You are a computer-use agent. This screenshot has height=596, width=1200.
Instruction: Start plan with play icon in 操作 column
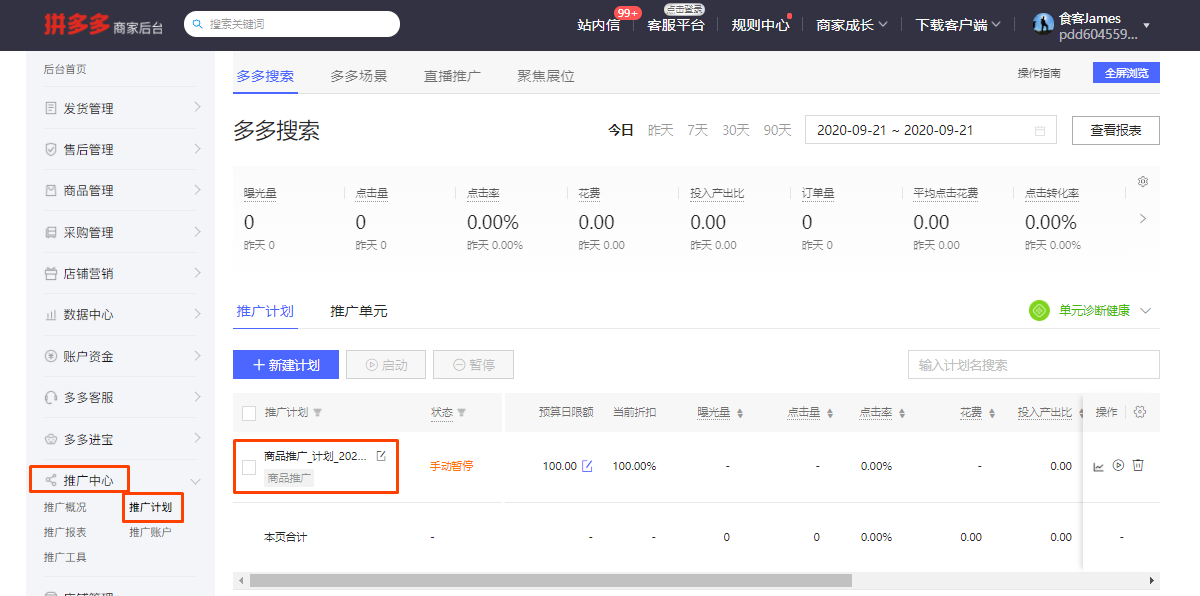[1118, 466]
